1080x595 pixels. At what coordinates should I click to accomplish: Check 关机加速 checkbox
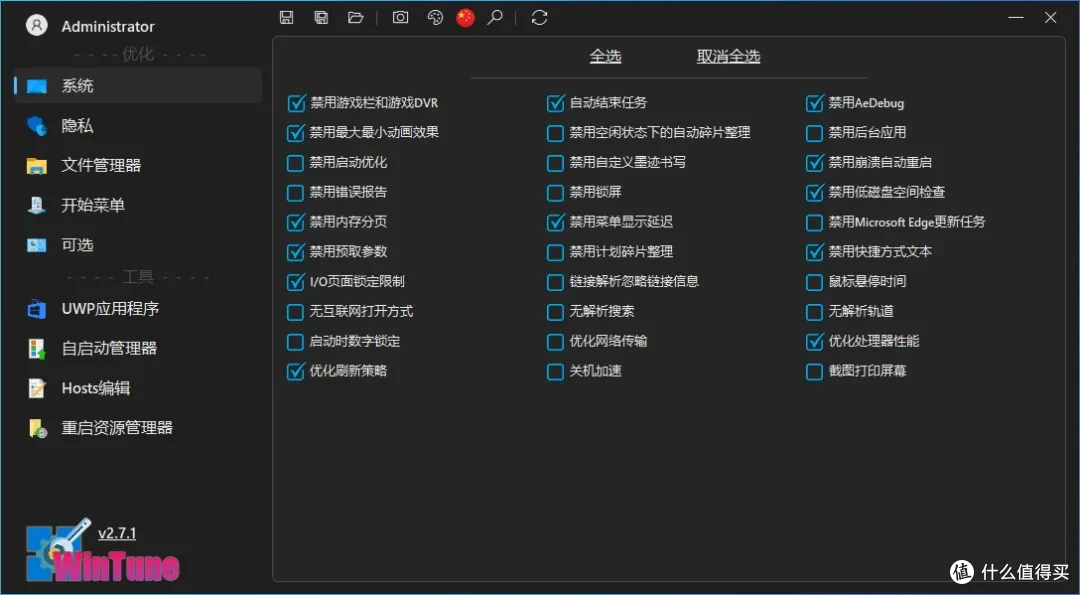pos(555,372)
